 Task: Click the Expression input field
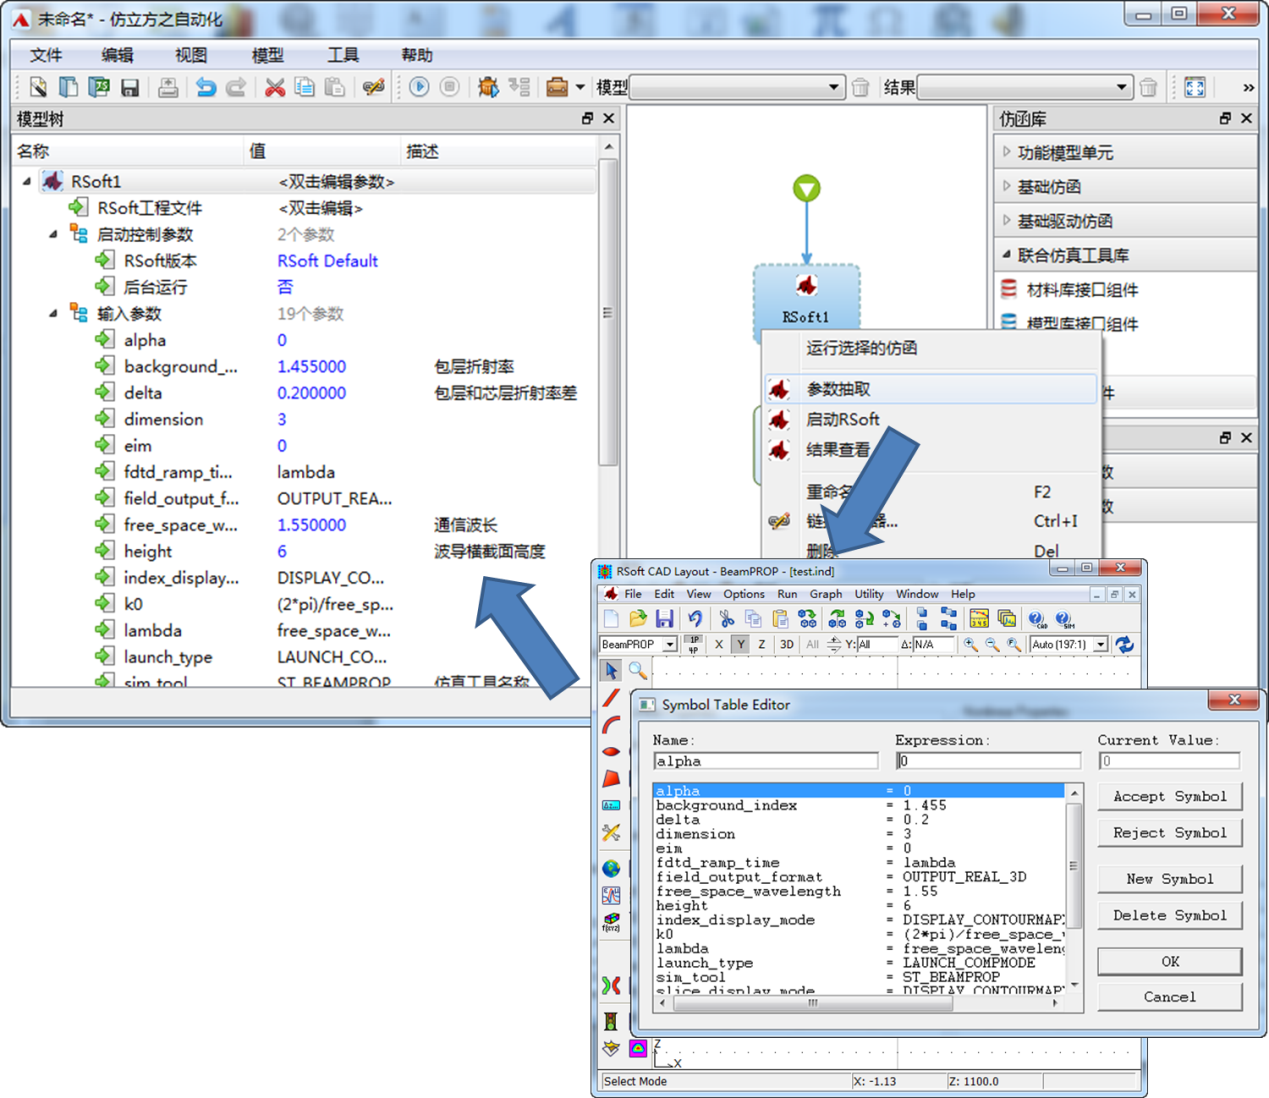(x=988, y=761)
